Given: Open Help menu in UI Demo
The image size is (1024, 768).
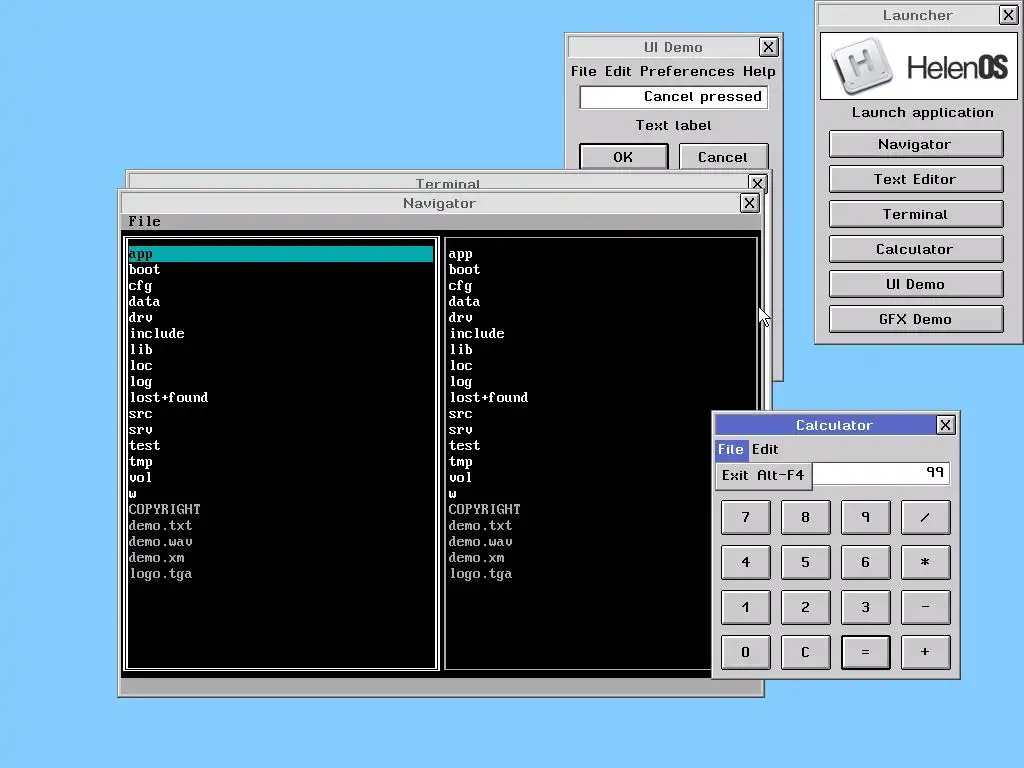Looking at the screenshot, I should click(x=759, y=71).
